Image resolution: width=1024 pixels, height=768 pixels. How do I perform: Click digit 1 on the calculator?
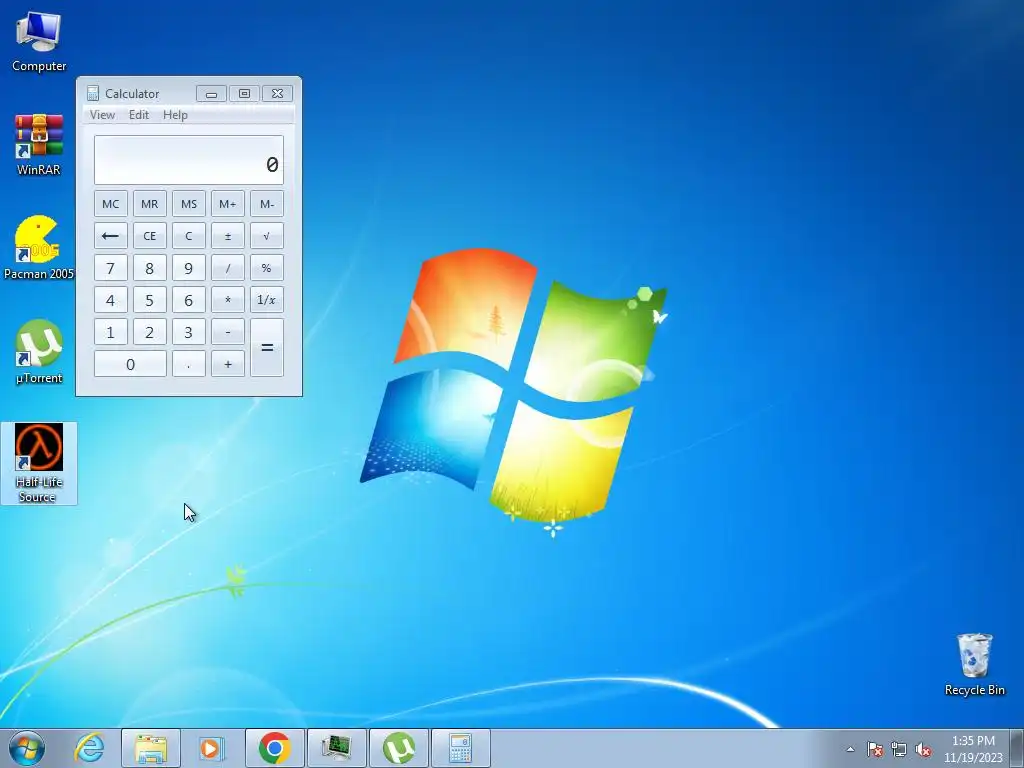110,332
